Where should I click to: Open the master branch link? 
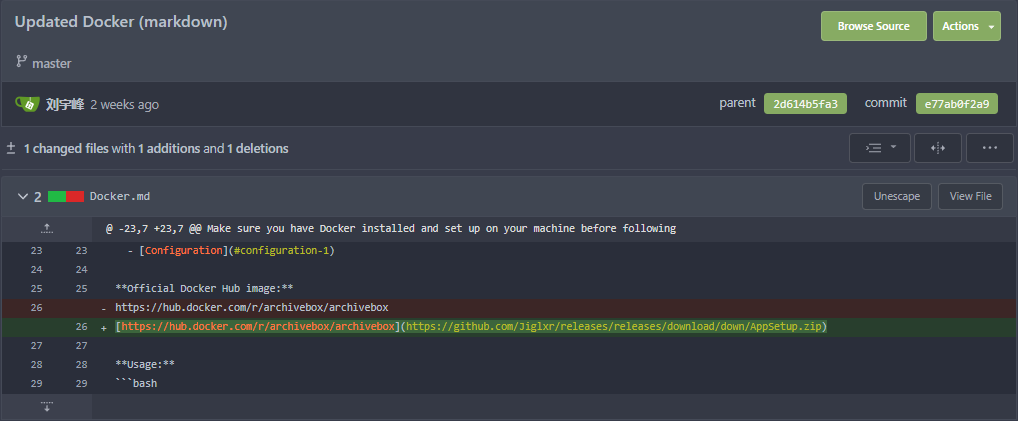[52, 64]
